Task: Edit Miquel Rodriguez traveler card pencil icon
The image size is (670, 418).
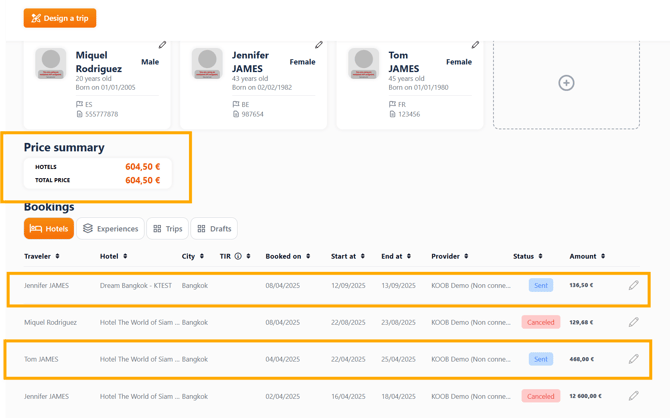Action: [163, 45]
